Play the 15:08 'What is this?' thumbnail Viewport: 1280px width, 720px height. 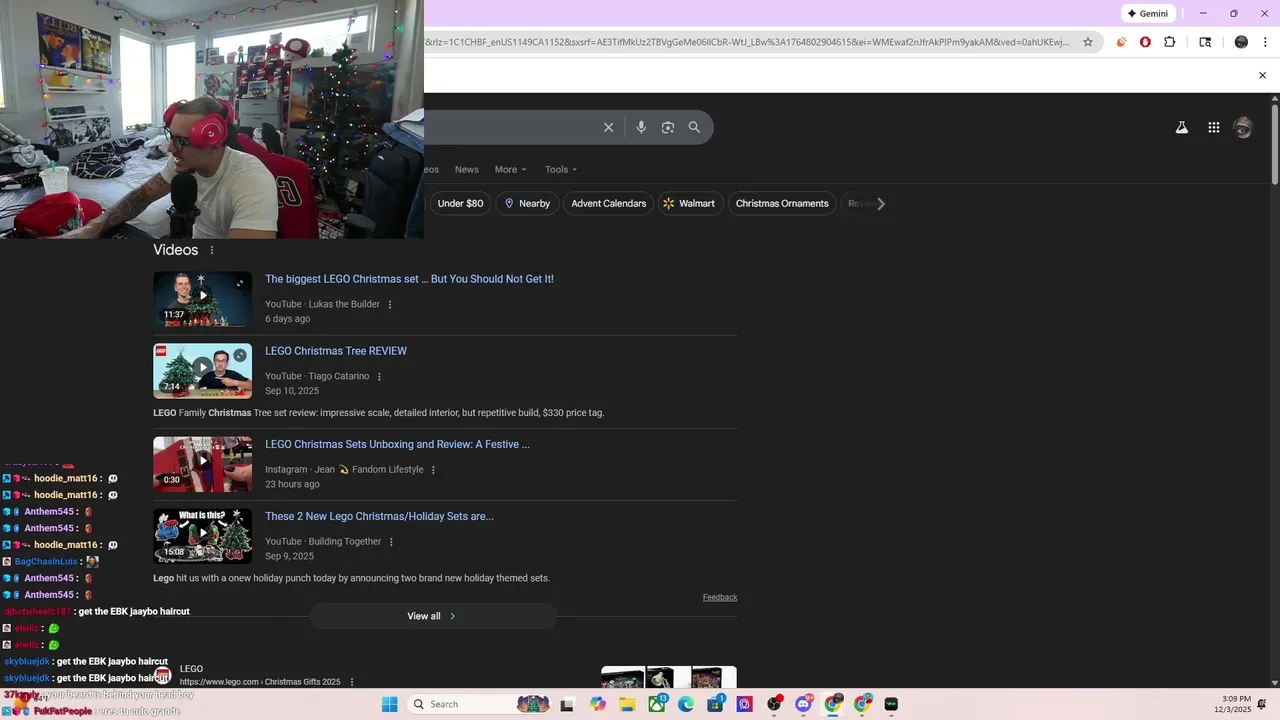[x=202, y=536]
